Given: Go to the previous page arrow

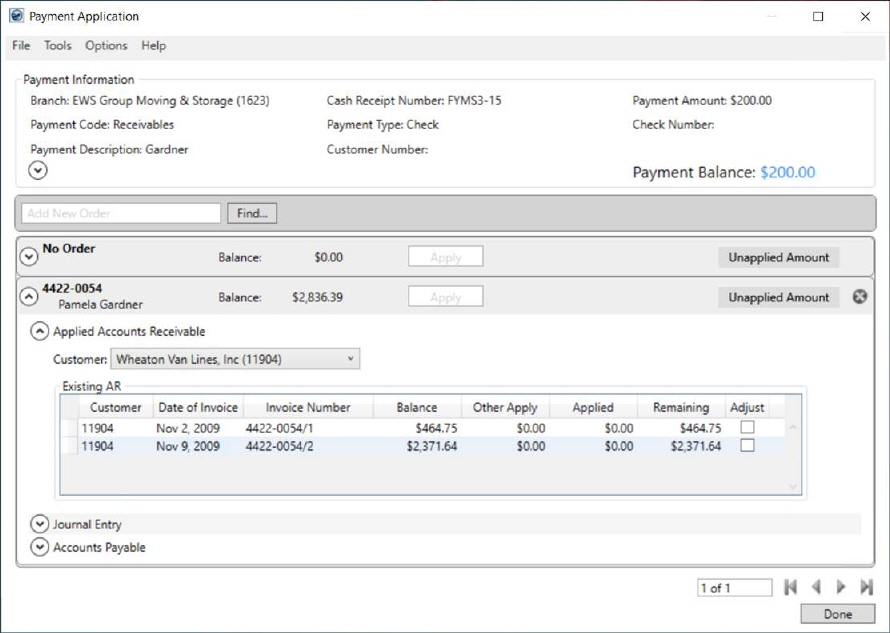Looking at the screenshot, I should pyautogui.click(x=816, y=588).
